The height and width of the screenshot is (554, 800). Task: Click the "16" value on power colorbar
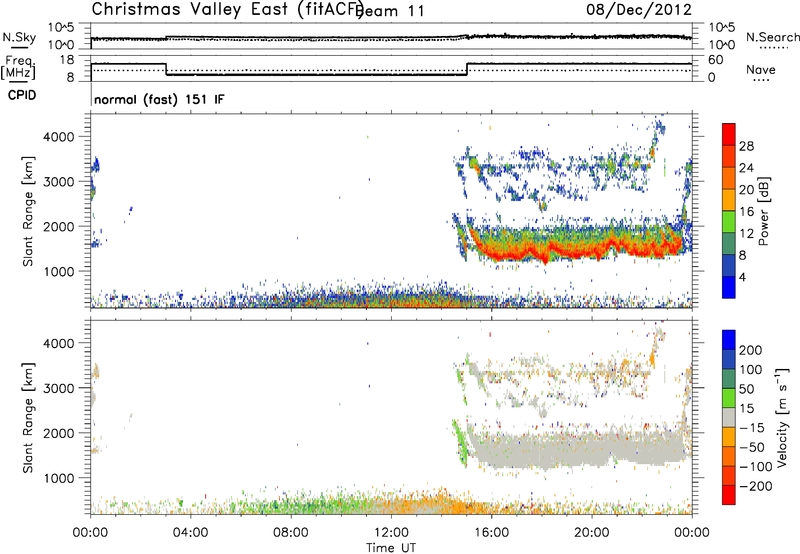click(x=746, y=212)
